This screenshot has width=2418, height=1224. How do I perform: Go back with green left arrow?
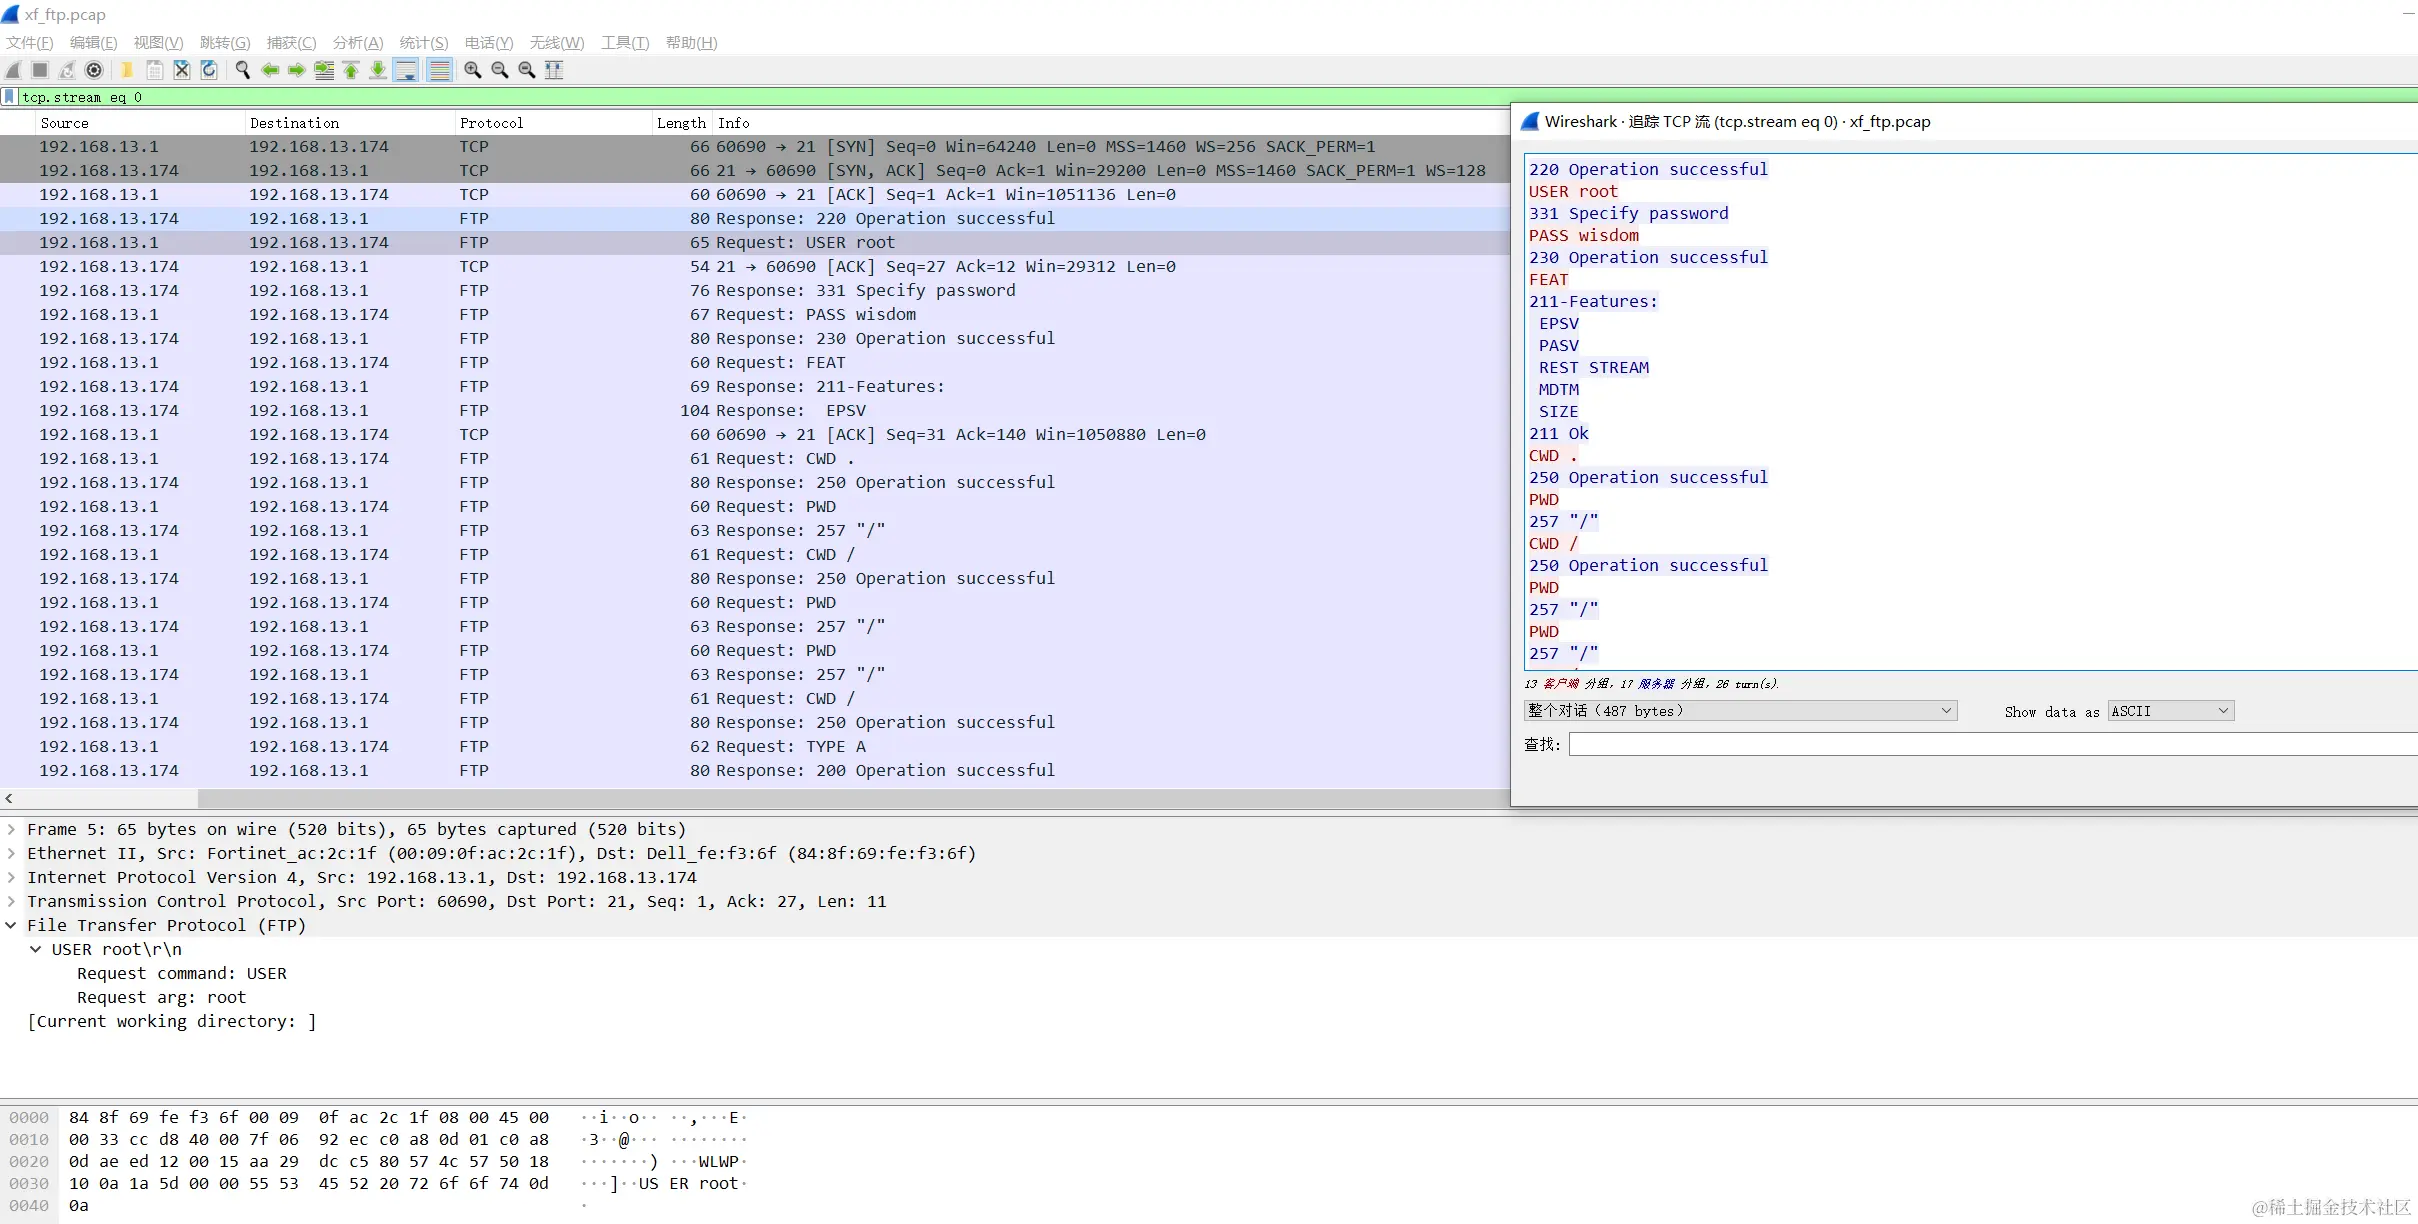tap(270, 70)
